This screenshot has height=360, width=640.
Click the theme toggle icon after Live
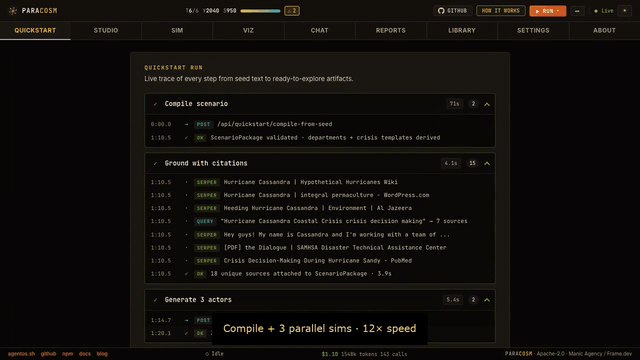(624, 11)
